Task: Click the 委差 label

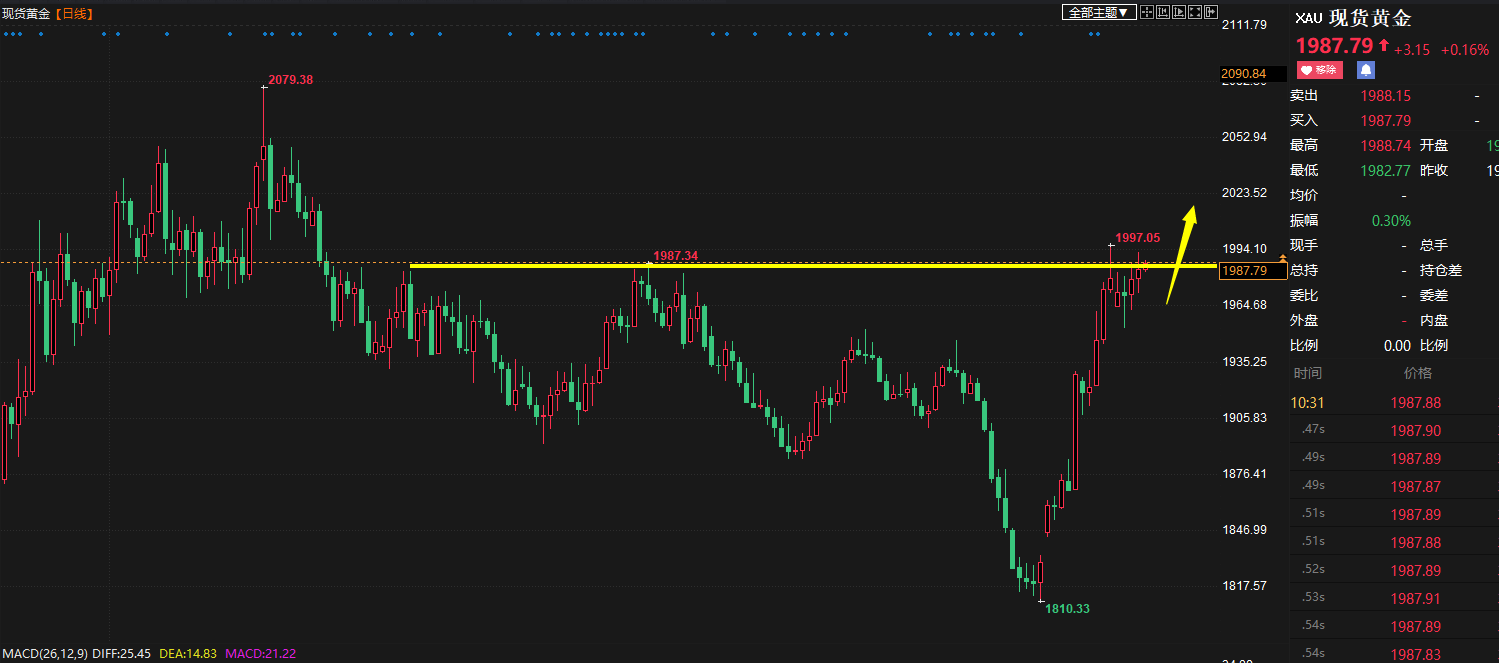Action: (x=1434, y=296)
